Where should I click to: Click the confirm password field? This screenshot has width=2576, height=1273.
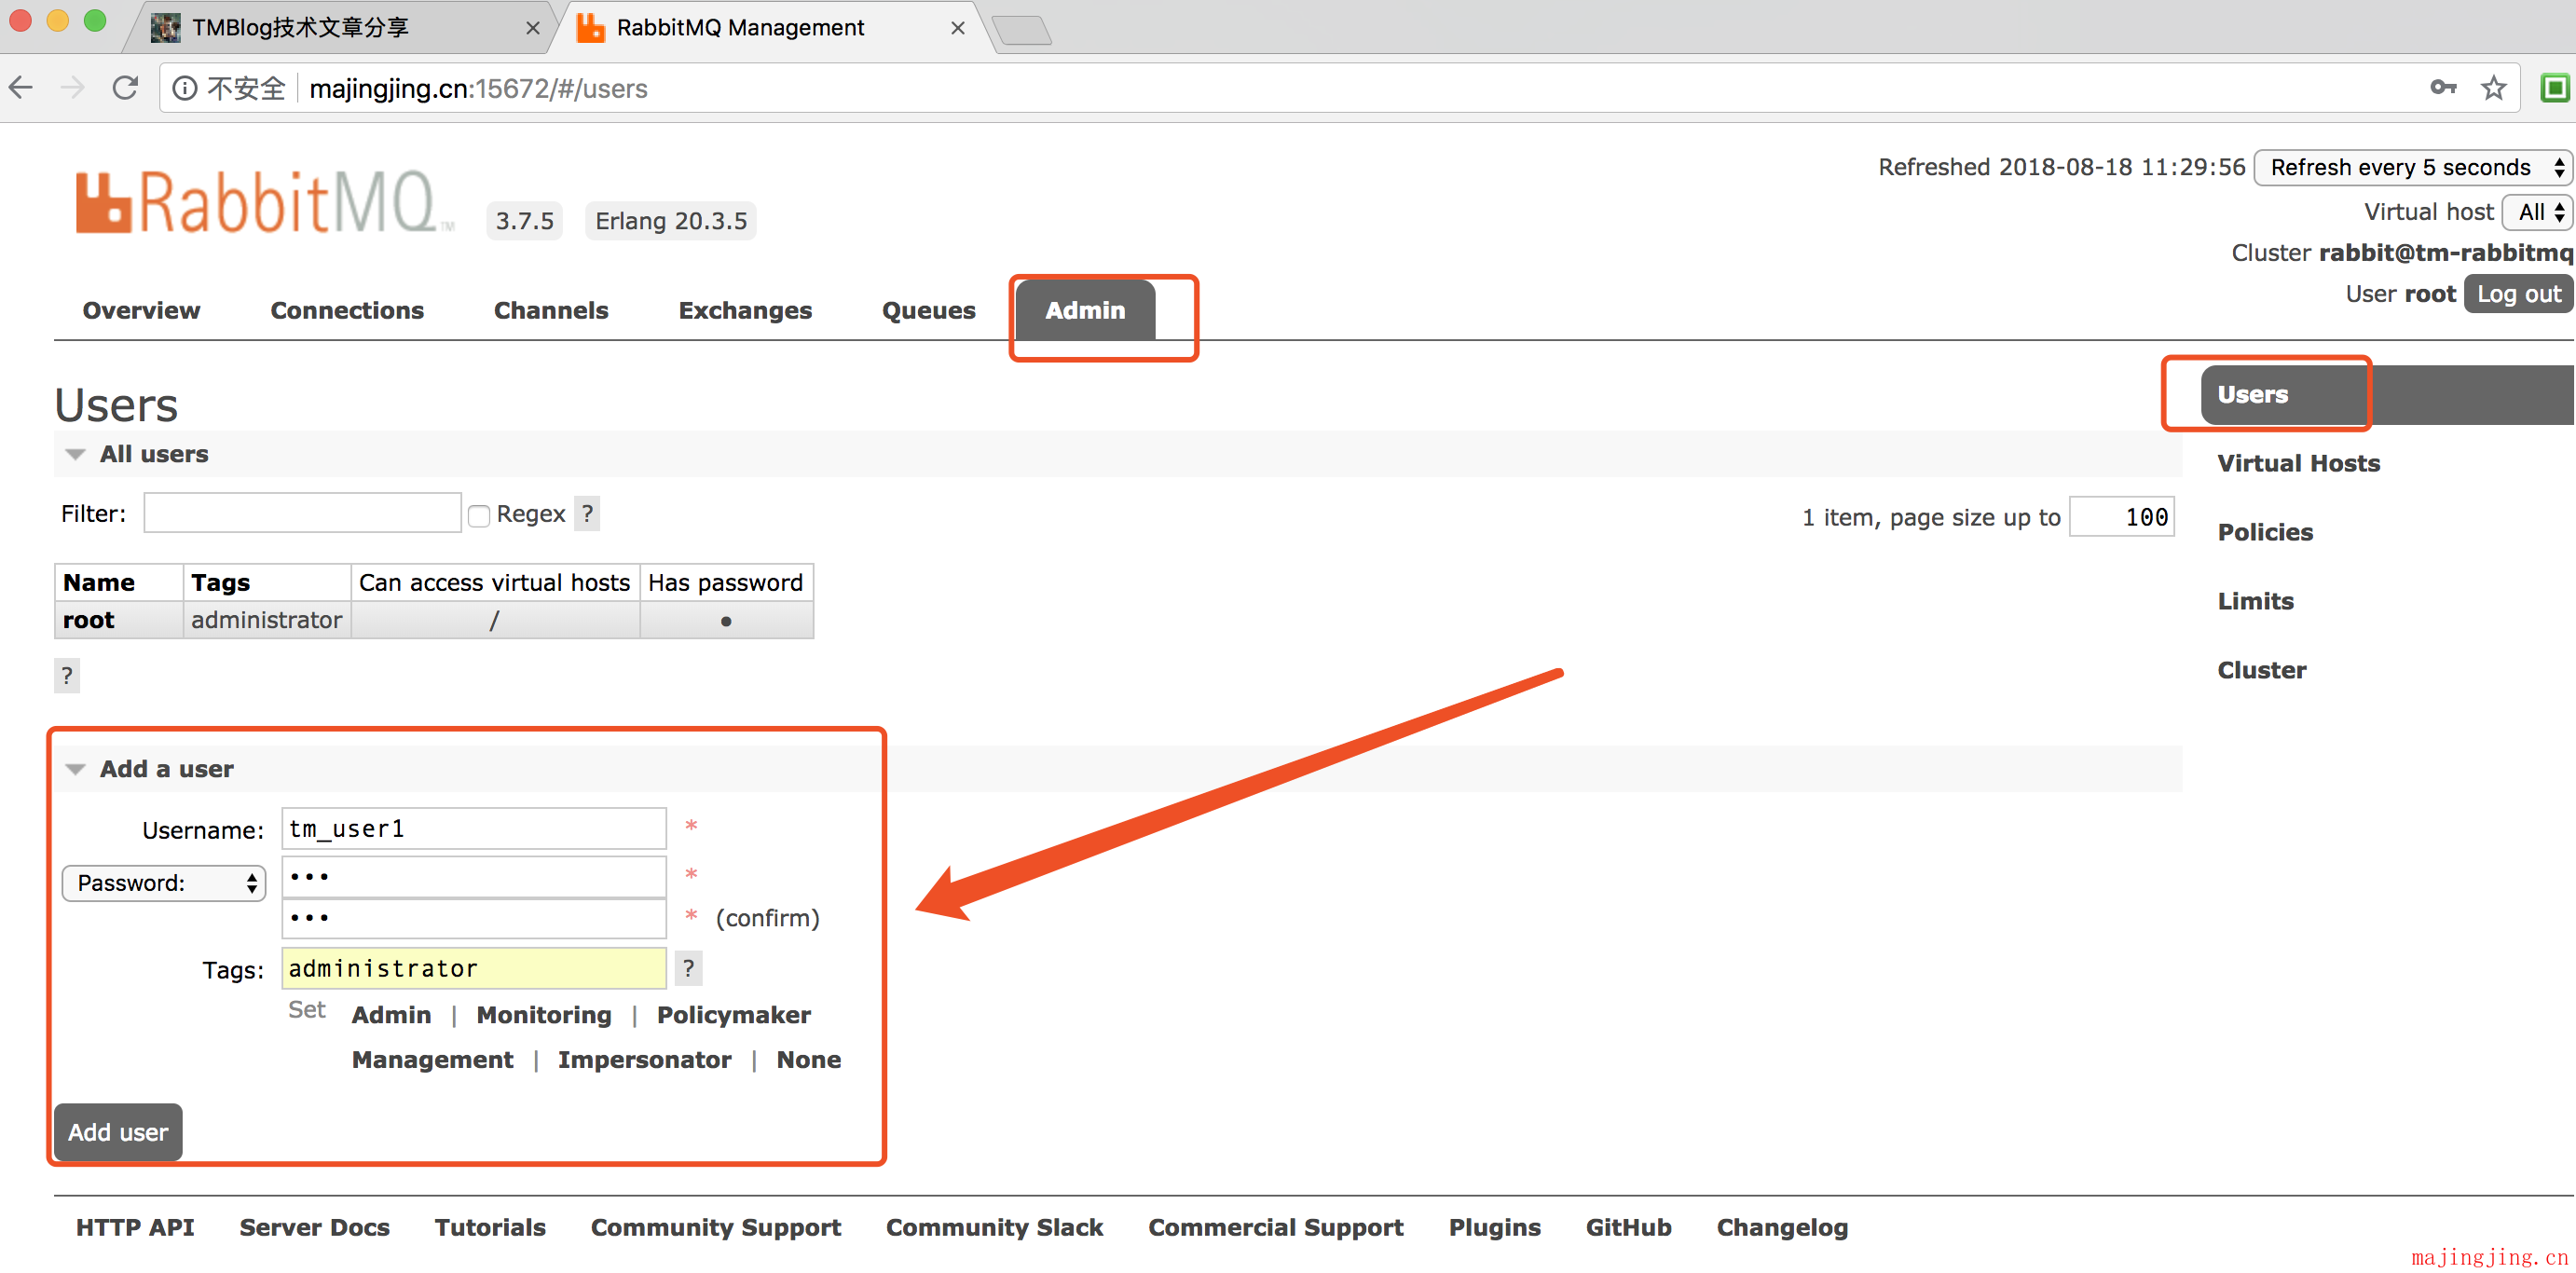pos(474,918)
